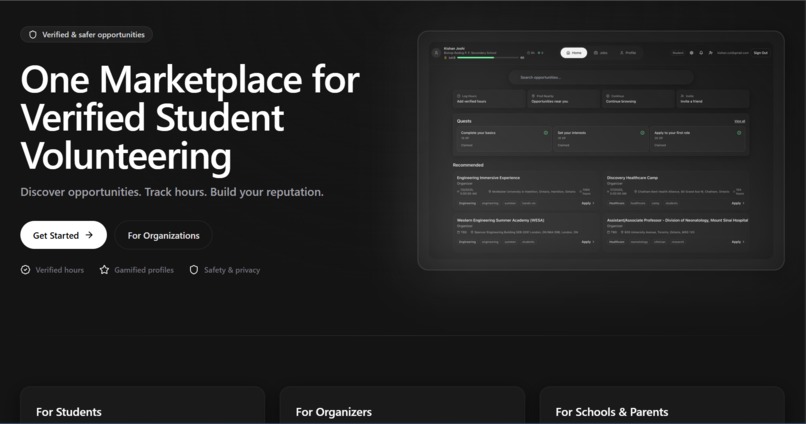Image resolution: width=806 pixels, height=424 pixels.
Task: Click View all link in Quests section
Action: click(739, 121)
